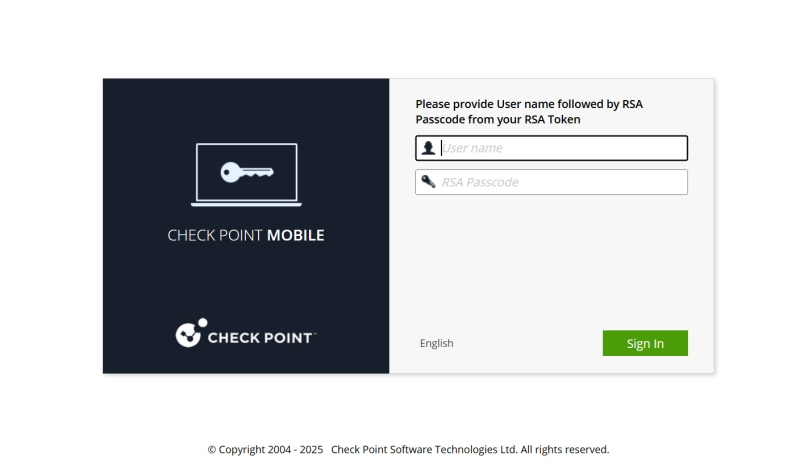Click the Copyright 2004 - 2025 footer text
The width and height of the screenshot is (800, 464).
point(265,450)
